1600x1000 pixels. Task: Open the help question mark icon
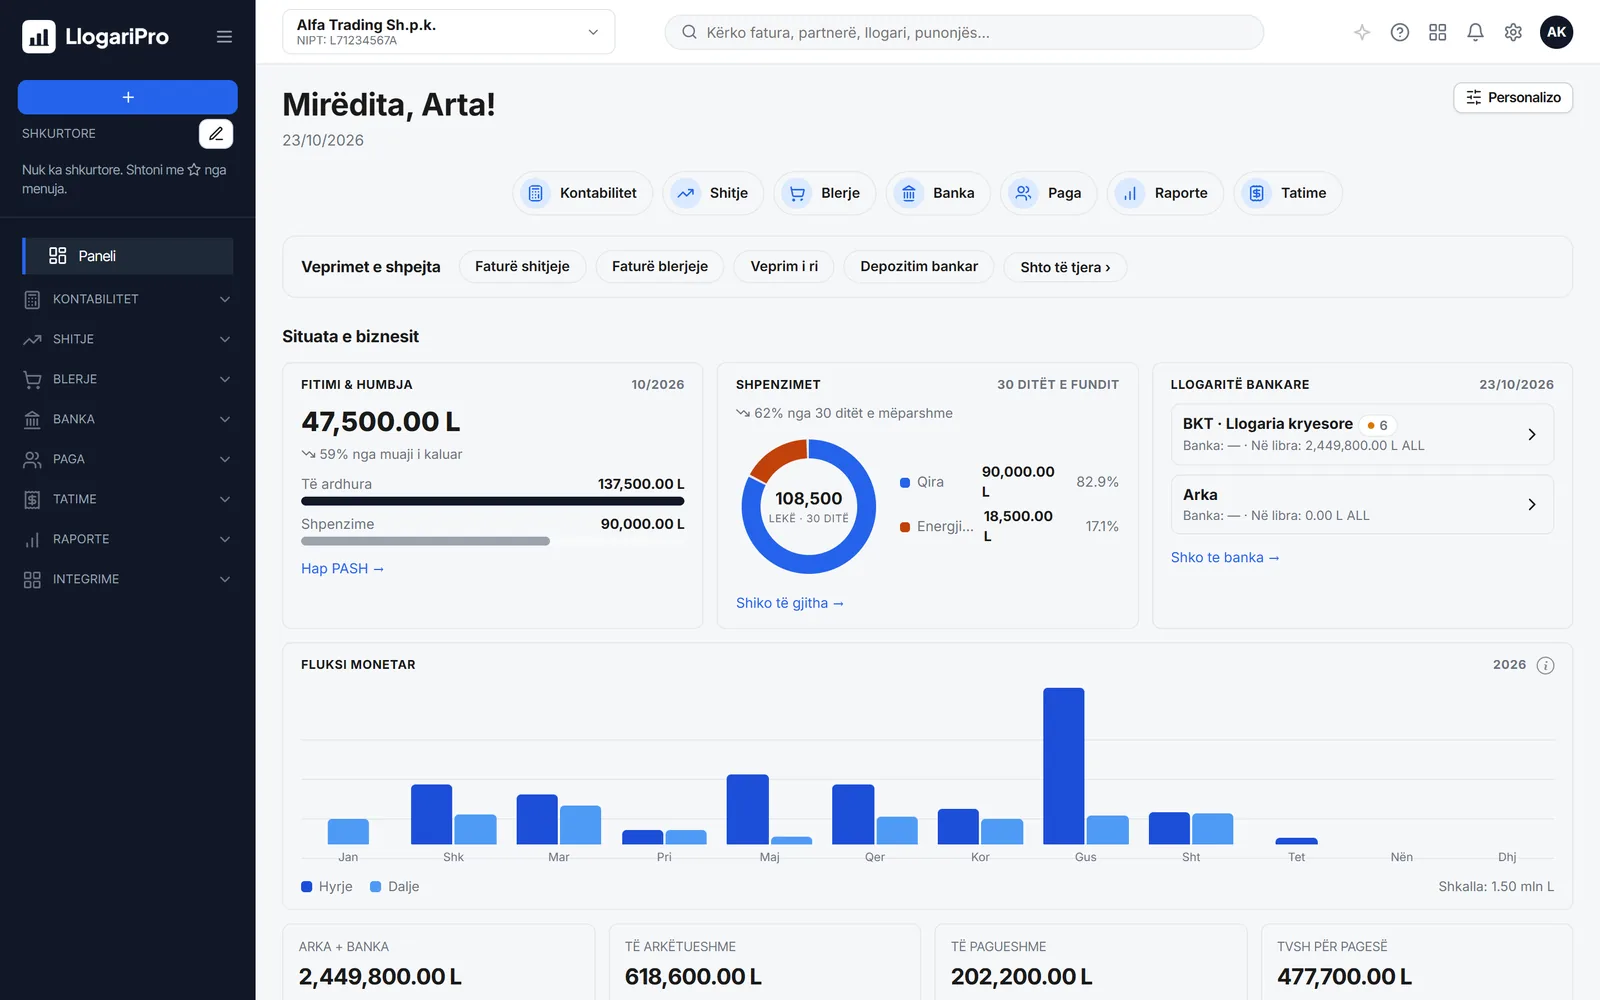(1400, 32)
